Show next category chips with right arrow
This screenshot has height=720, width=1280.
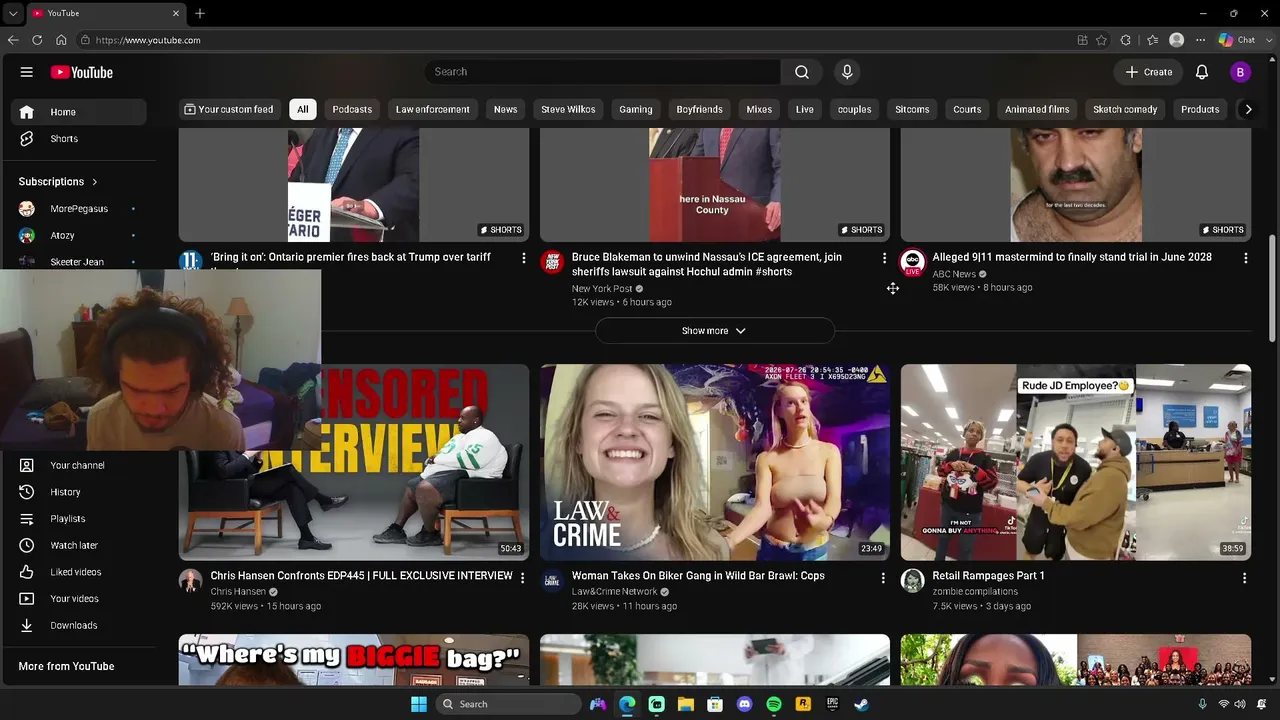[x=1248, y=109]
